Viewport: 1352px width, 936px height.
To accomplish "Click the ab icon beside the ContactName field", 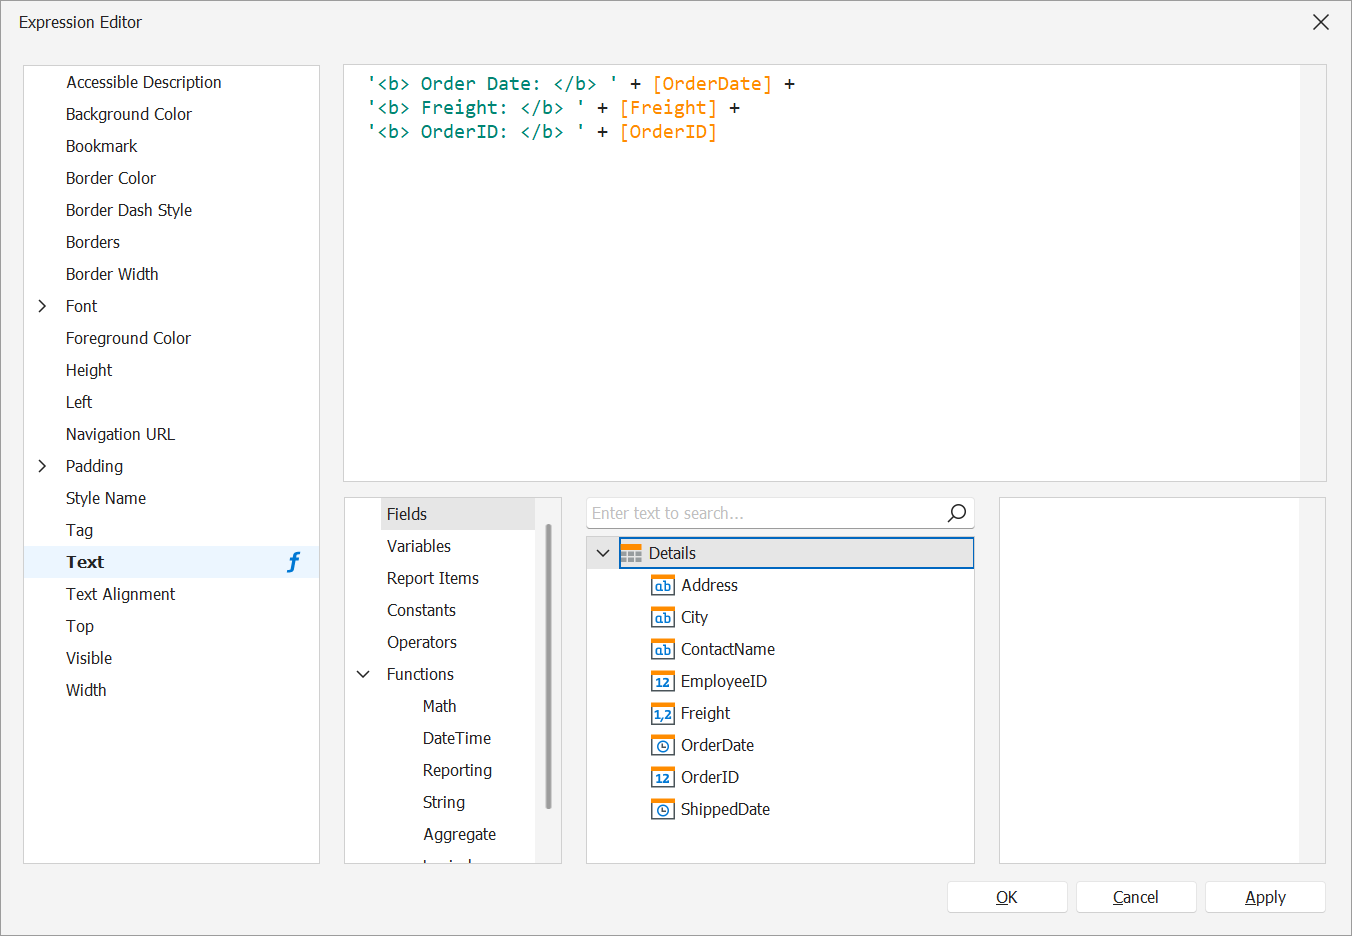I will pyautogui.click(x=661, y=649).
